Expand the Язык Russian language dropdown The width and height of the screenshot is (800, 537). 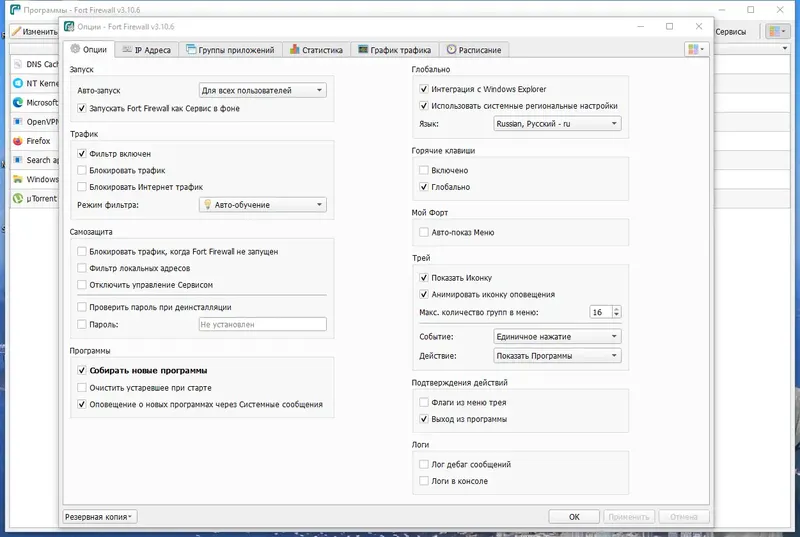point(557,123)
